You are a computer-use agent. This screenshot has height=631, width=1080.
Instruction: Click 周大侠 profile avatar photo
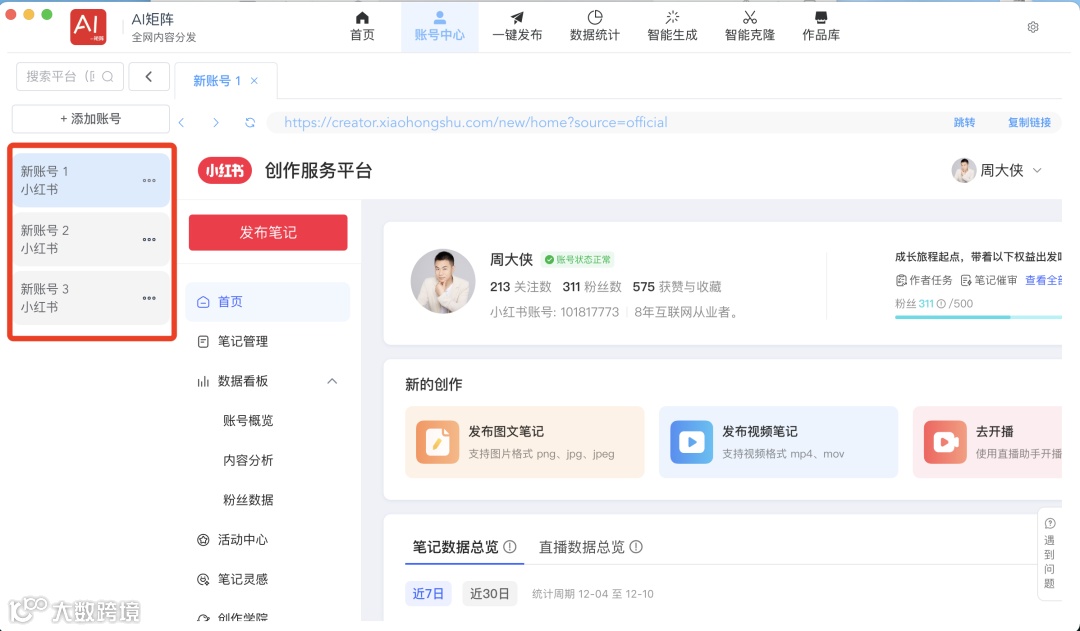point(443,281)
